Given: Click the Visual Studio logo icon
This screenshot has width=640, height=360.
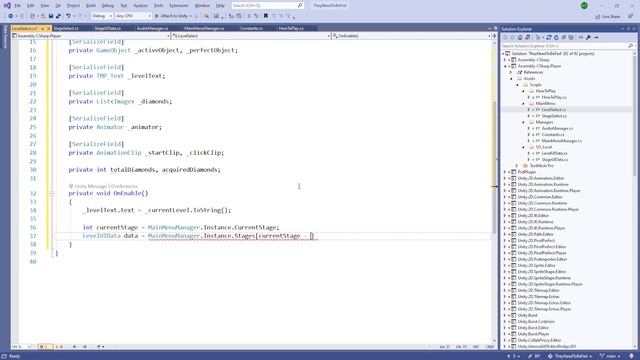Looking at the screenshot, I should point(7,5).
